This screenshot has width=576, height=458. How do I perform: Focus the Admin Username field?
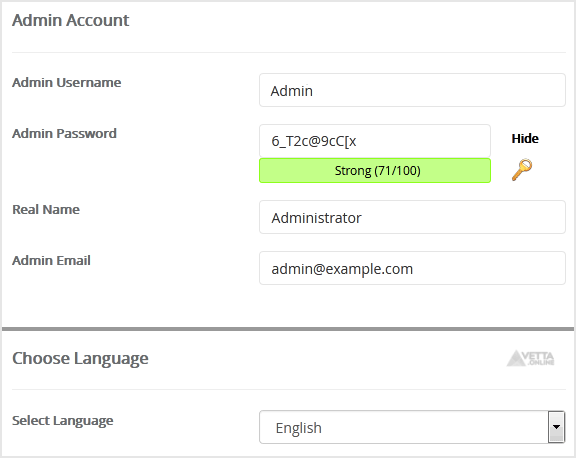point(412,90)
